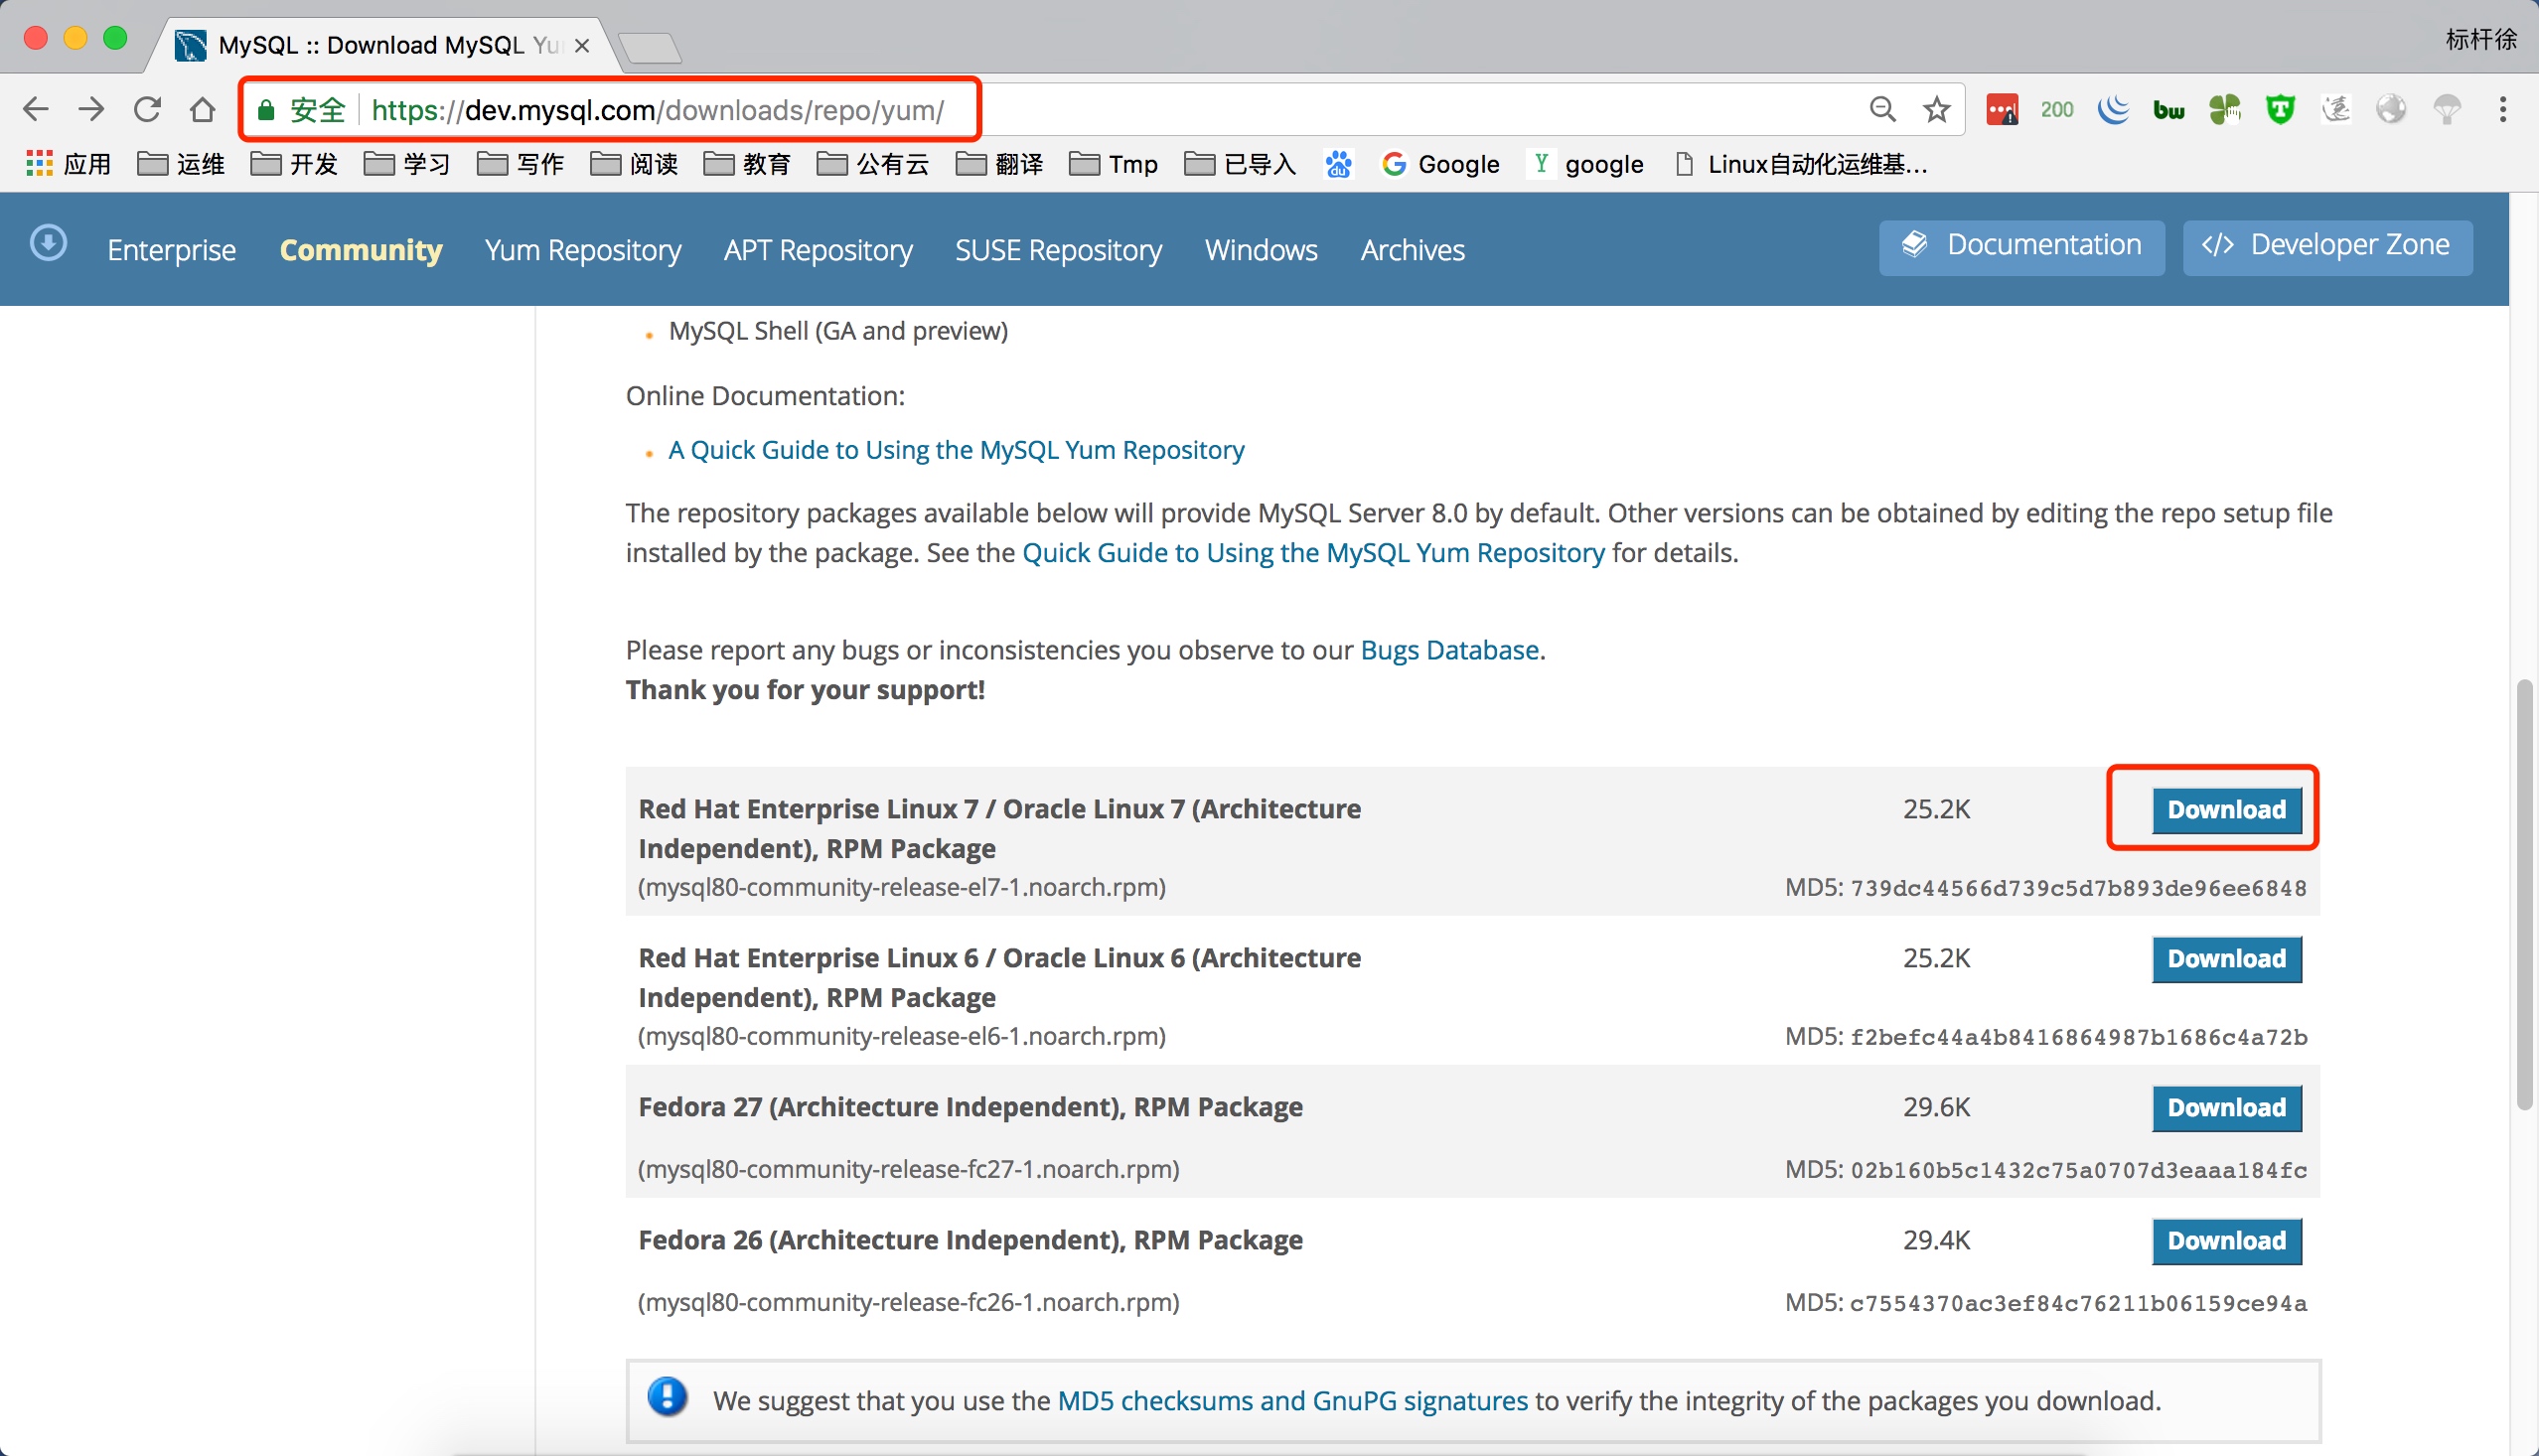The height and width of the screenshot is (1456, 2539).
Task: Click the Documentation button
Action: pyautogui.click(x=2021, y=246)
